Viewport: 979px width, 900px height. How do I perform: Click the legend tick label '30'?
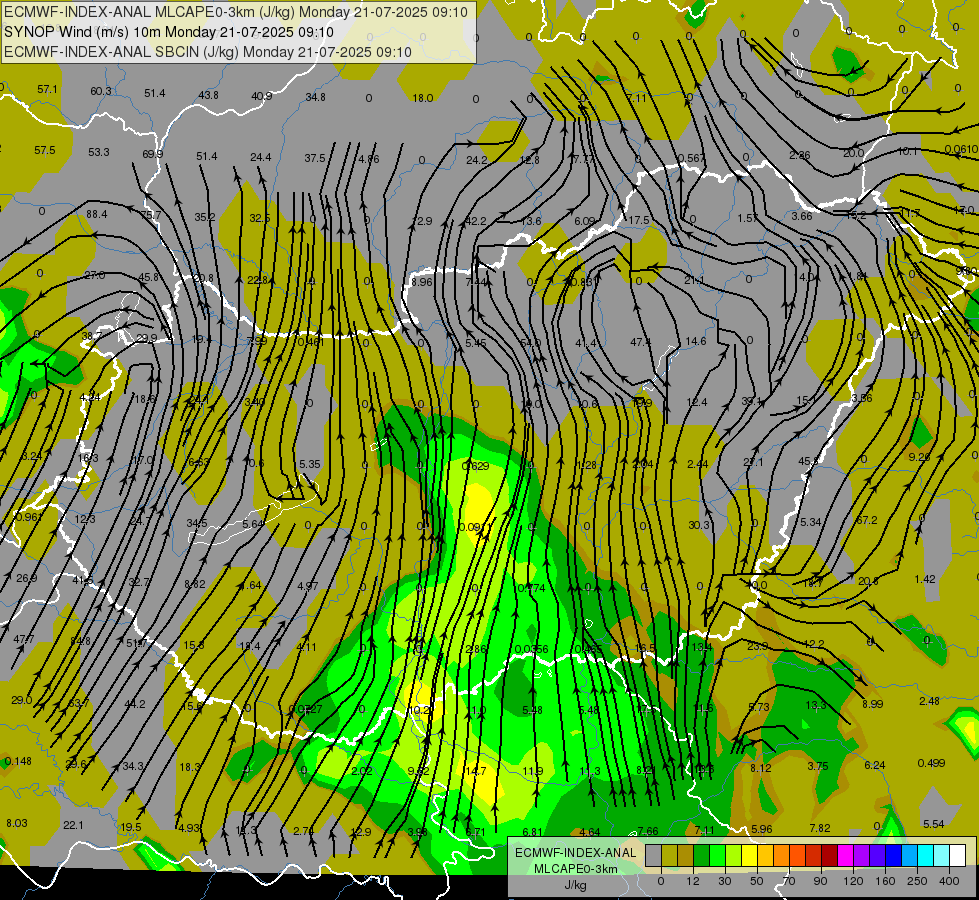coord(725,881)
